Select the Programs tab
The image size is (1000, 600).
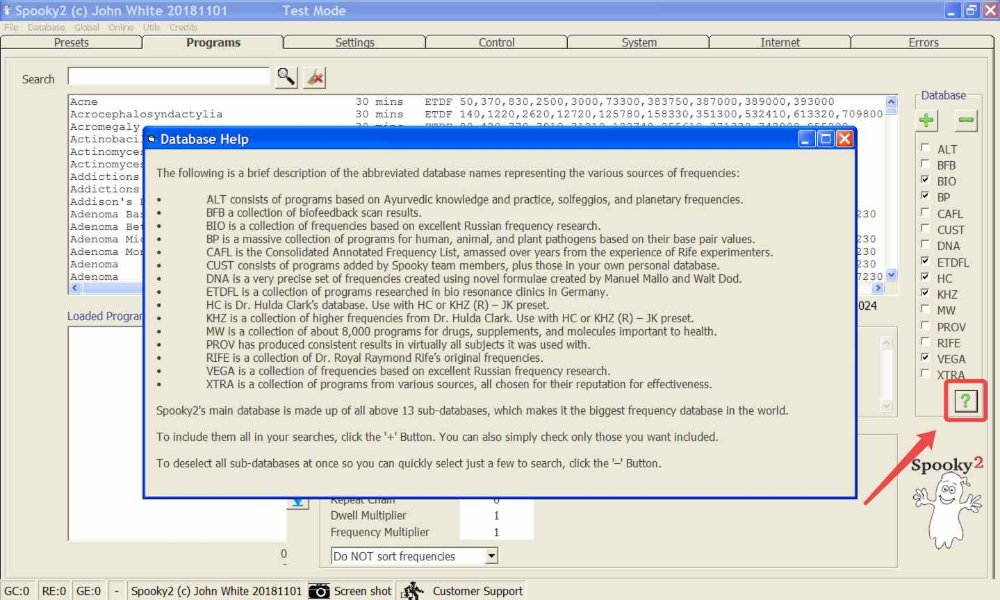tap(213, 42)
